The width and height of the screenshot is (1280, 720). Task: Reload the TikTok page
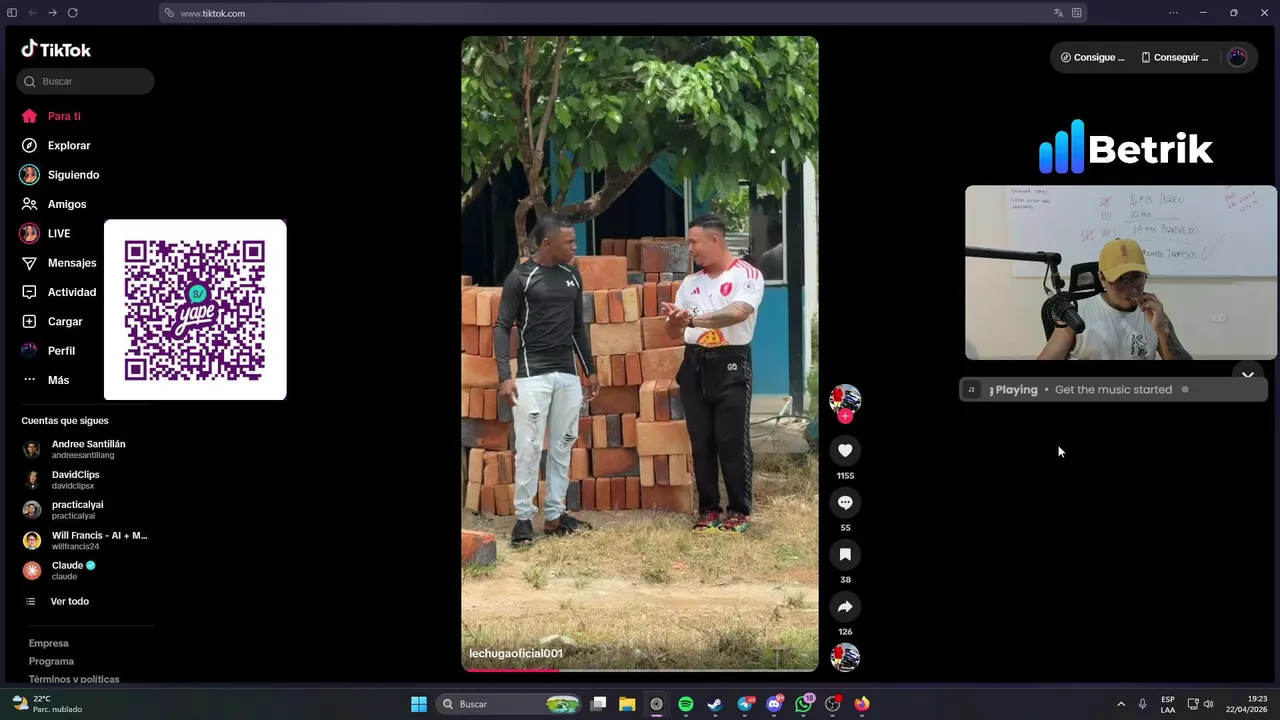coord(73,13)
